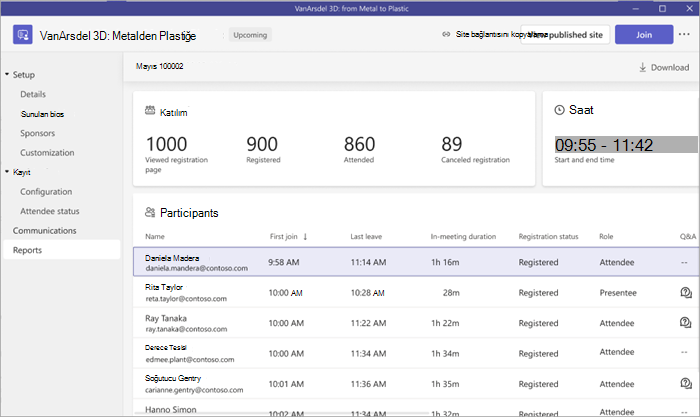Viewport: 700px width, 417px height.
Task: Sort by First join arrow
Action: pyautogui.click(x=305, y=237)
